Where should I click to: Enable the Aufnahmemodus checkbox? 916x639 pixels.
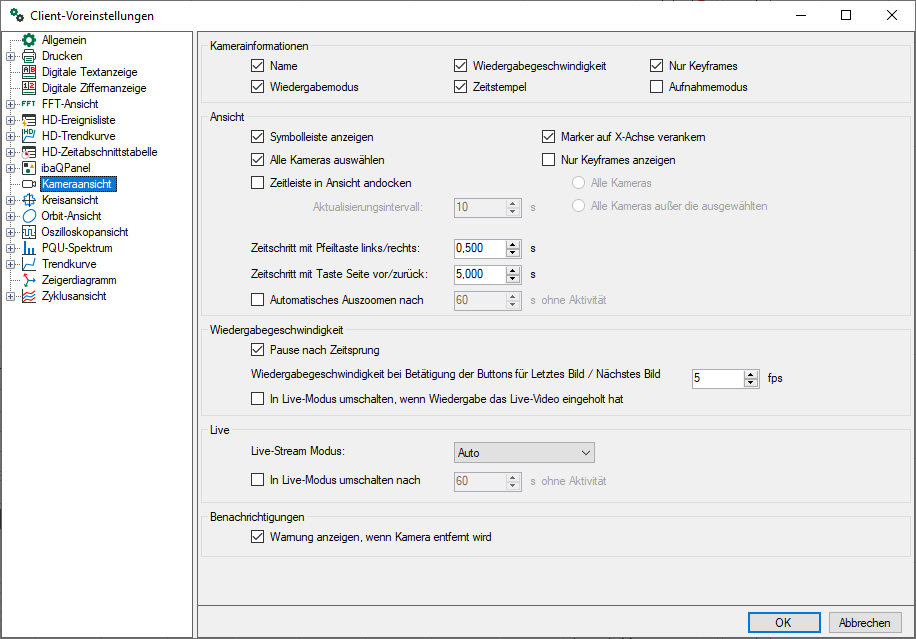[657, 87]
